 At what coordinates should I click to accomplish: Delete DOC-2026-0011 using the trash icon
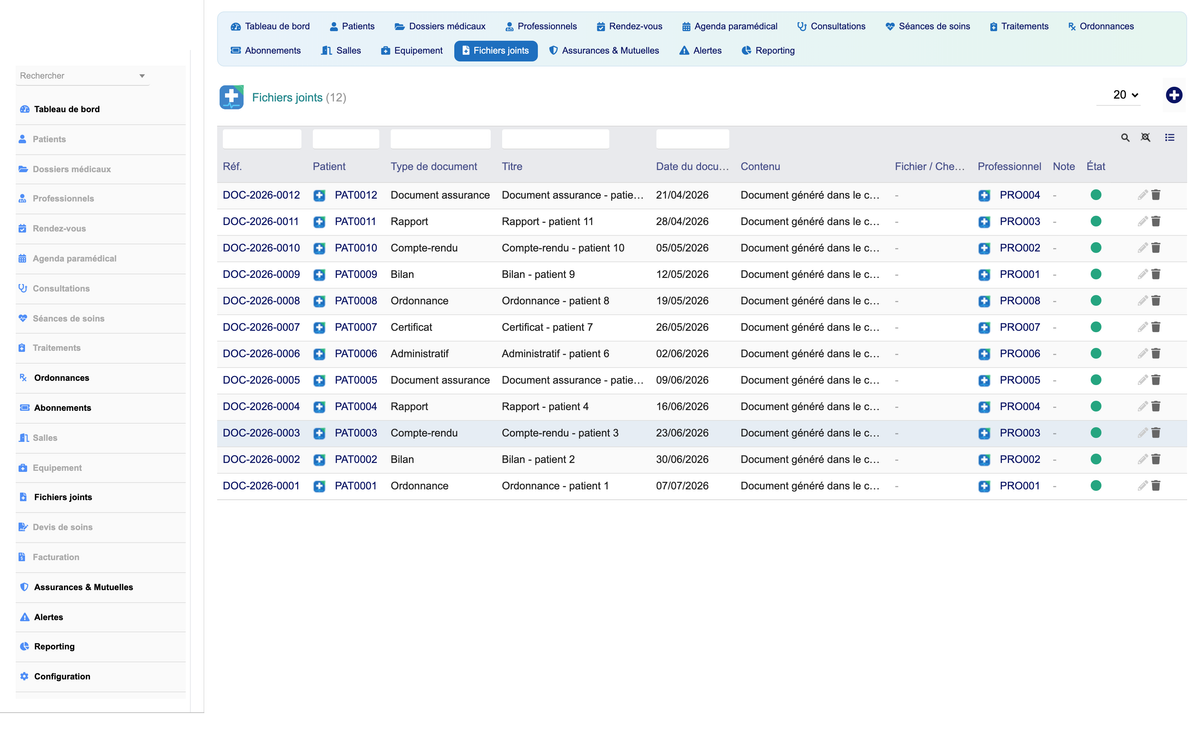click(x=1156, y=222)
